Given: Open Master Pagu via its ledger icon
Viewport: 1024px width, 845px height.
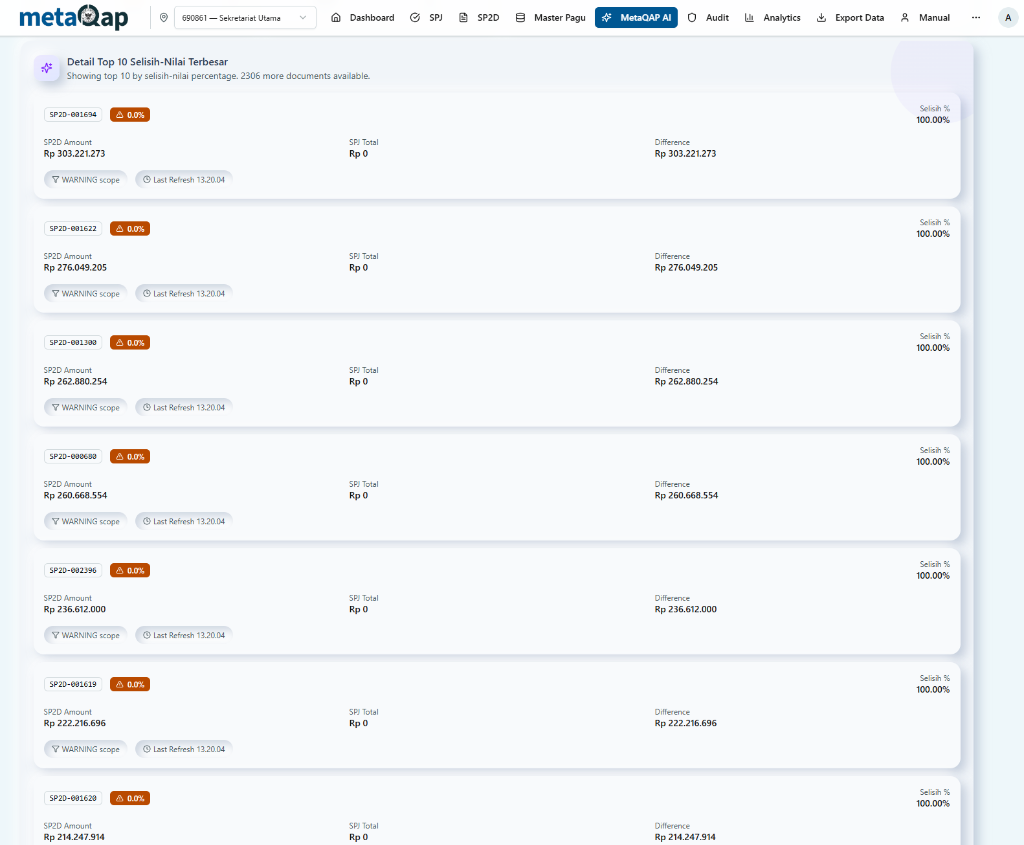Looking at the screenshot, I should (x=521, y=17).
